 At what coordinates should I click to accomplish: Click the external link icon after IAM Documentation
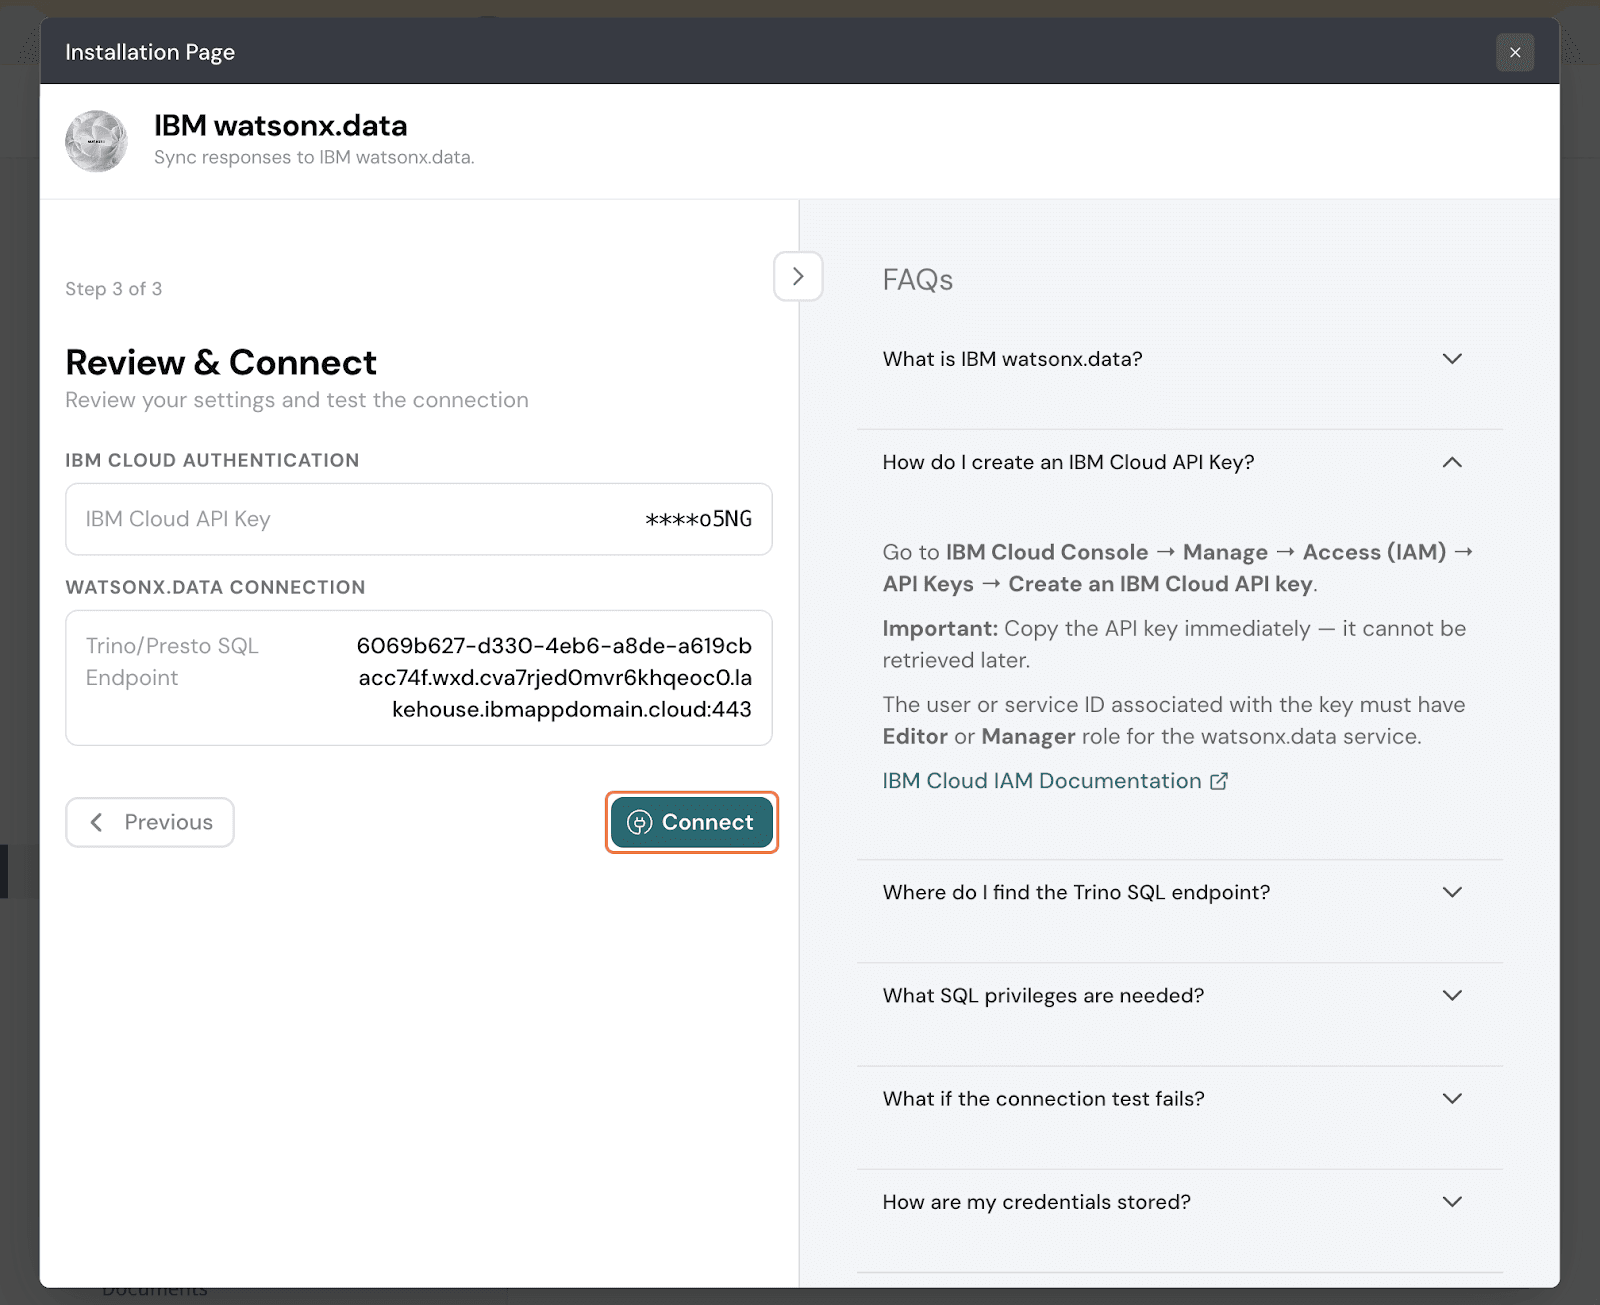(x=1219, y=781)
